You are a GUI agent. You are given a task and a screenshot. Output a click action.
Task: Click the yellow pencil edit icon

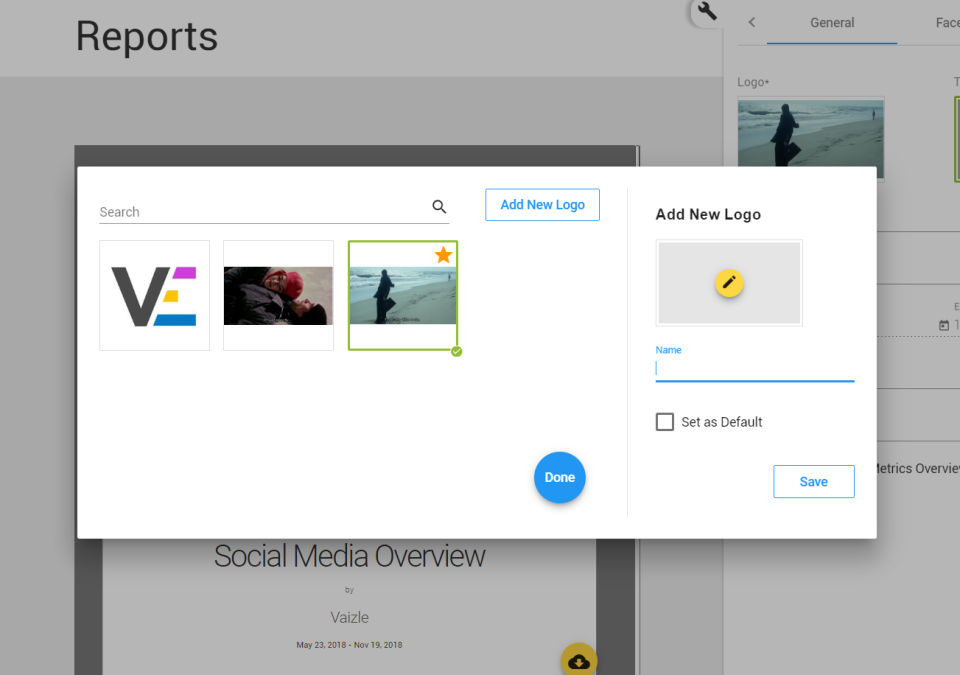coord(729,282)
